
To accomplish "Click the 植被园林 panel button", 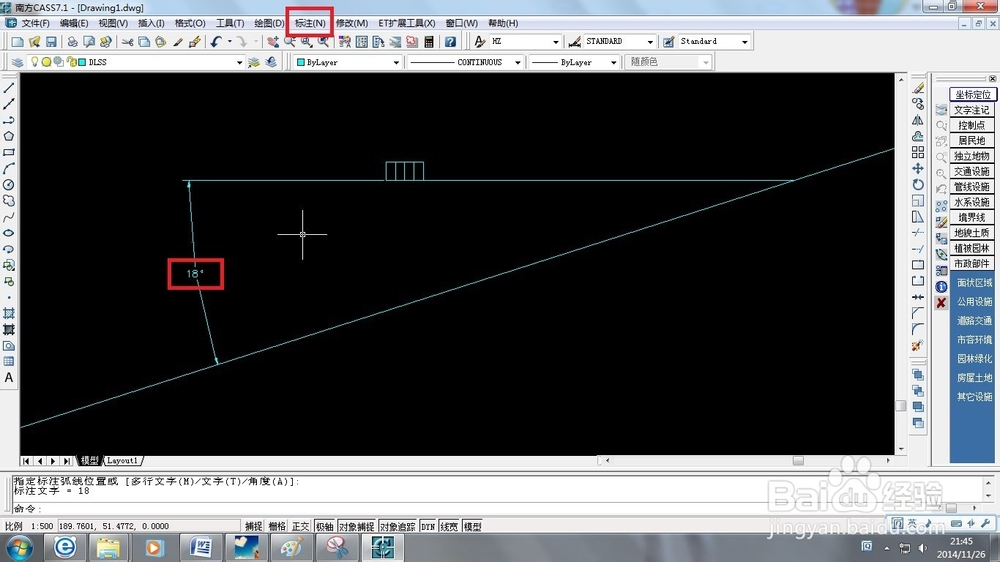I will click(973, 248).
